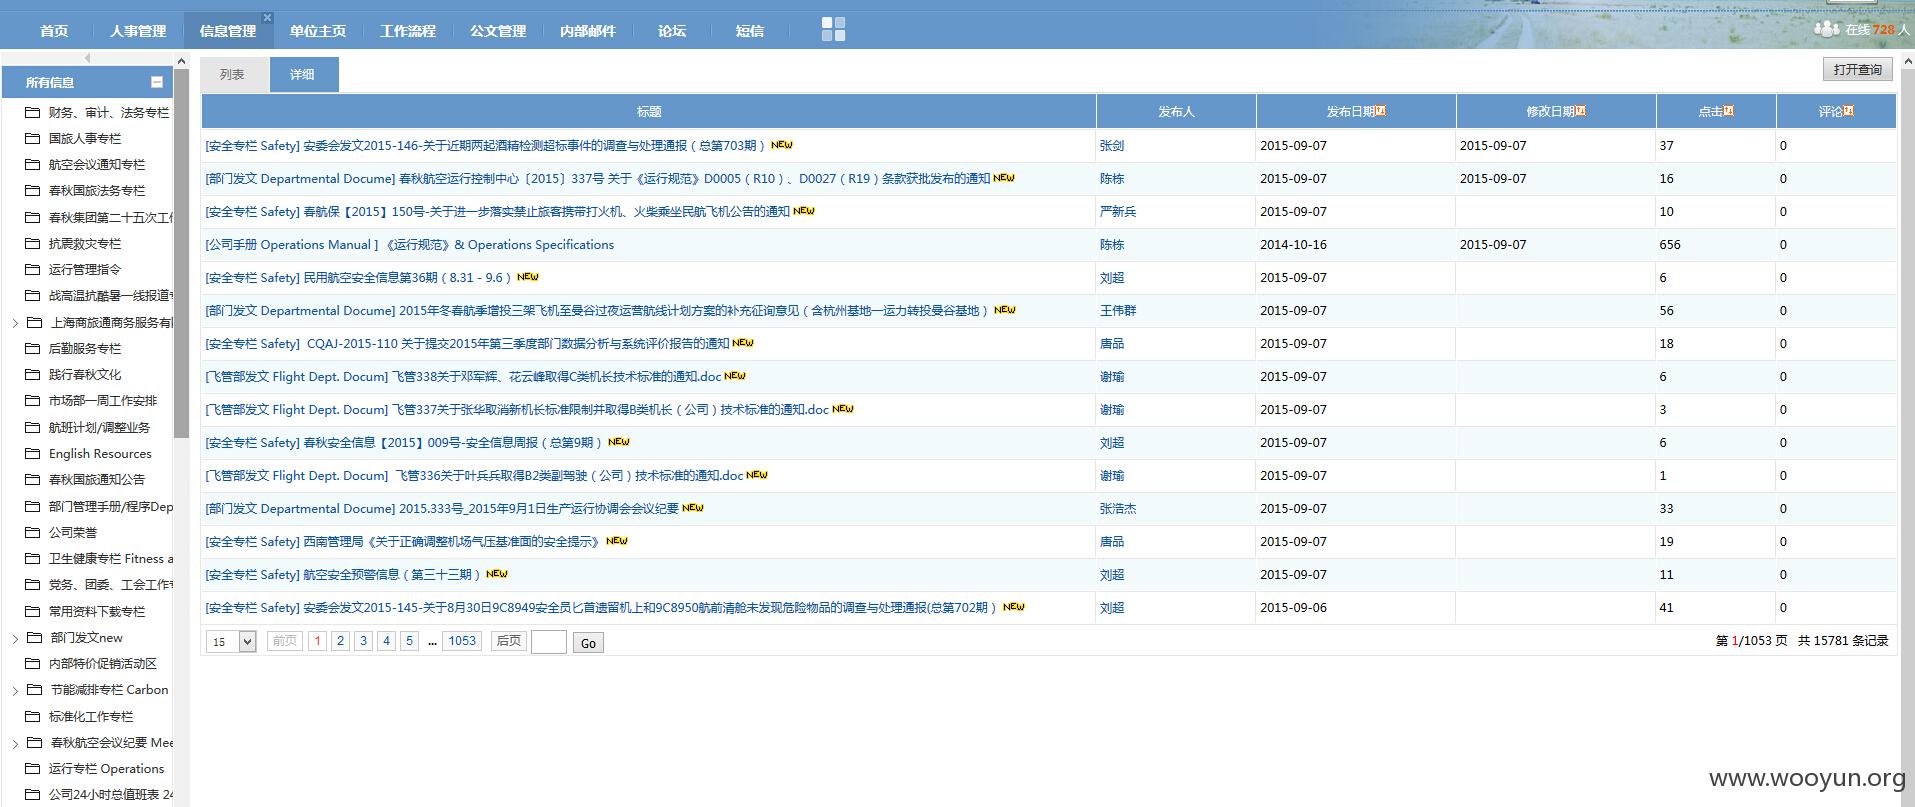1915x807 pixels.
Task: Go to page 1053 link
Action: coord(462,641)
